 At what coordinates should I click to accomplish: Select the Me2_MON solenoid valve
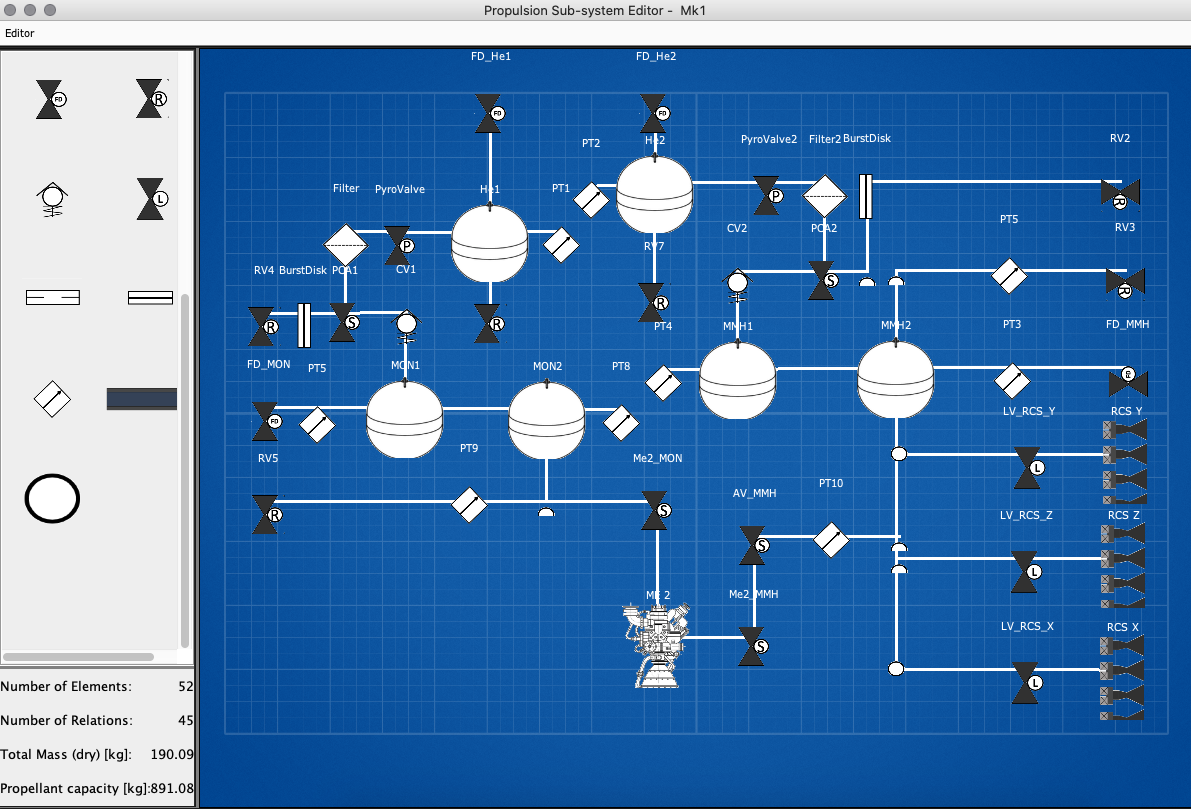[656, 510]
